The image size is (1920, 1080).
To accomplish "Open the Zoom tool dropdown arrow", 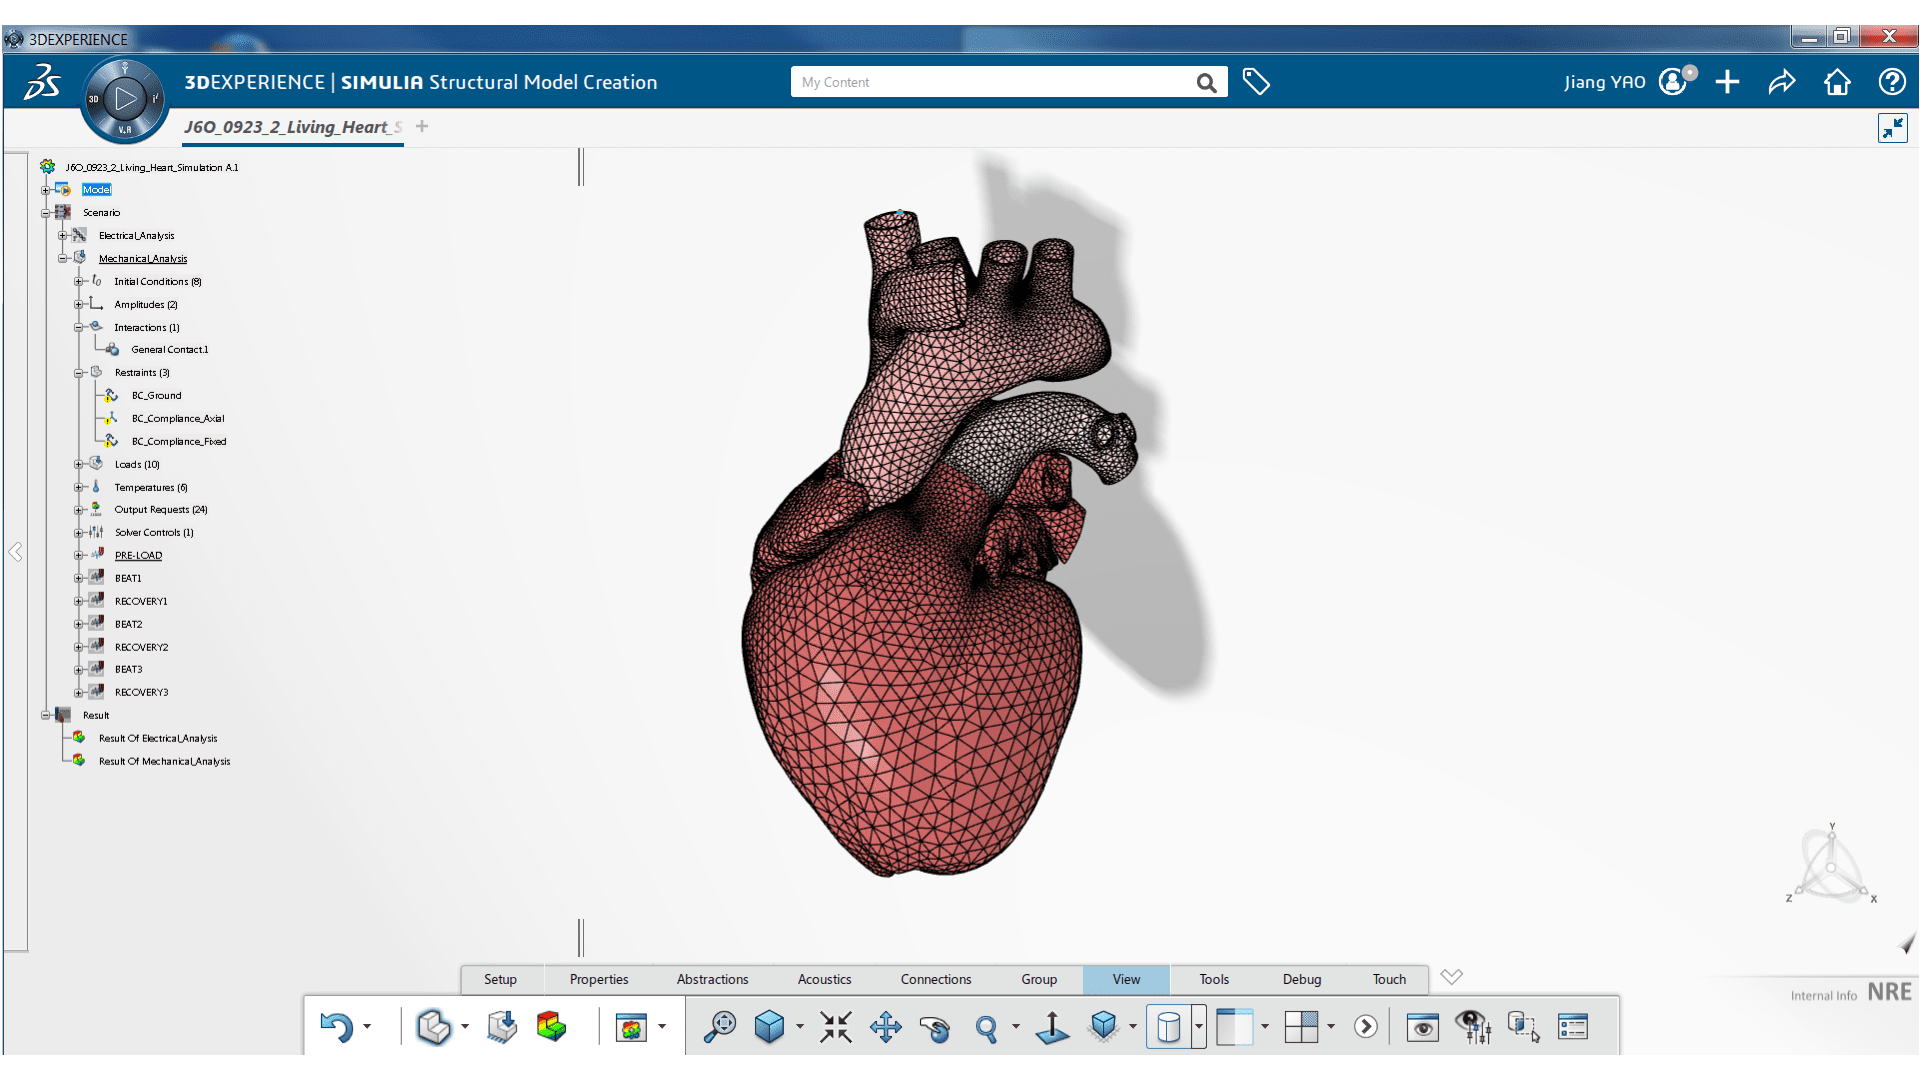I will click(1016, 1027).
